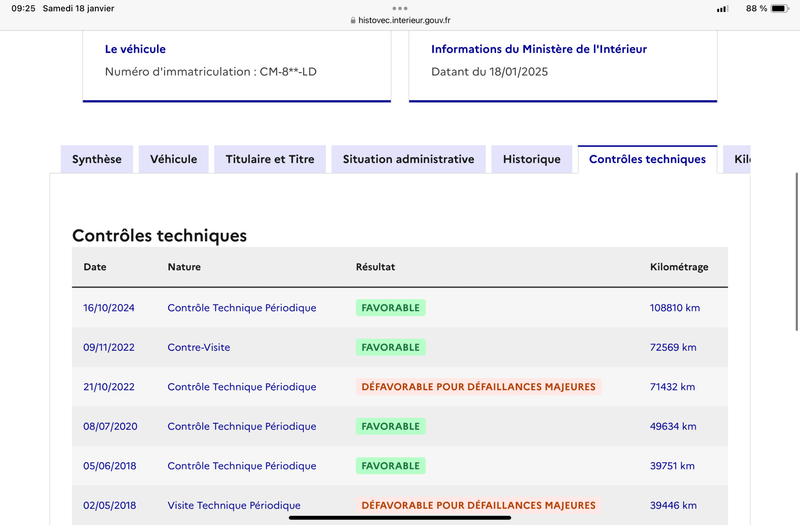This screenshot has width=800, height=525.
Task: Tap the battery icon in status bar
Action: (x=780, y=9)
